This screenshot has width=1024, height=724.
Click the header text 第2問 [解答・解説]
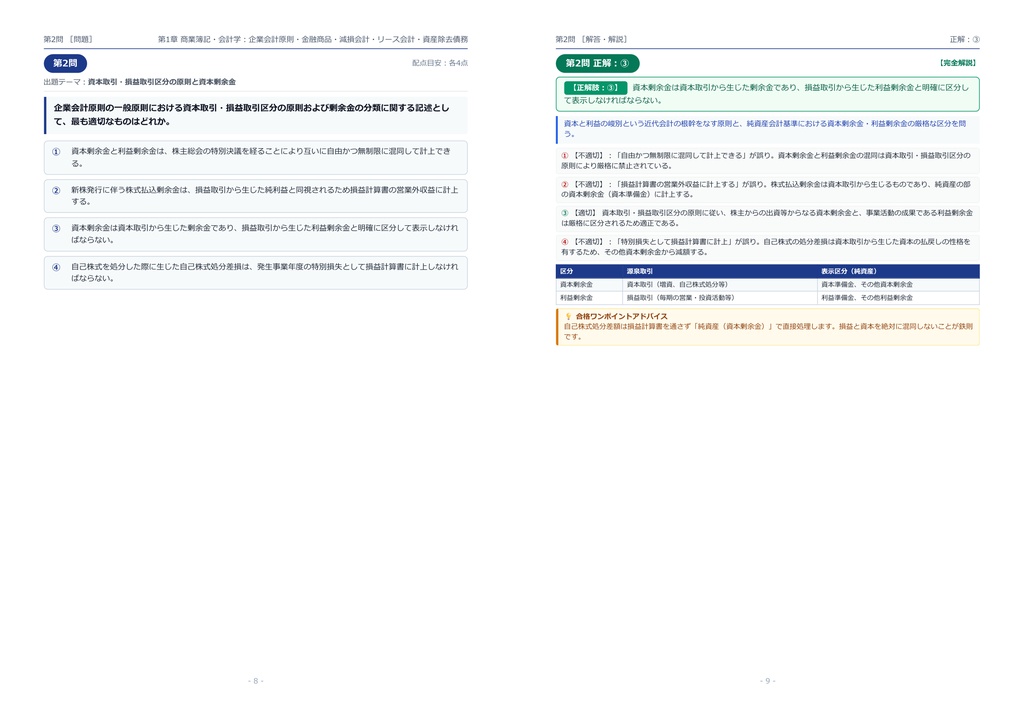(592, 39)
